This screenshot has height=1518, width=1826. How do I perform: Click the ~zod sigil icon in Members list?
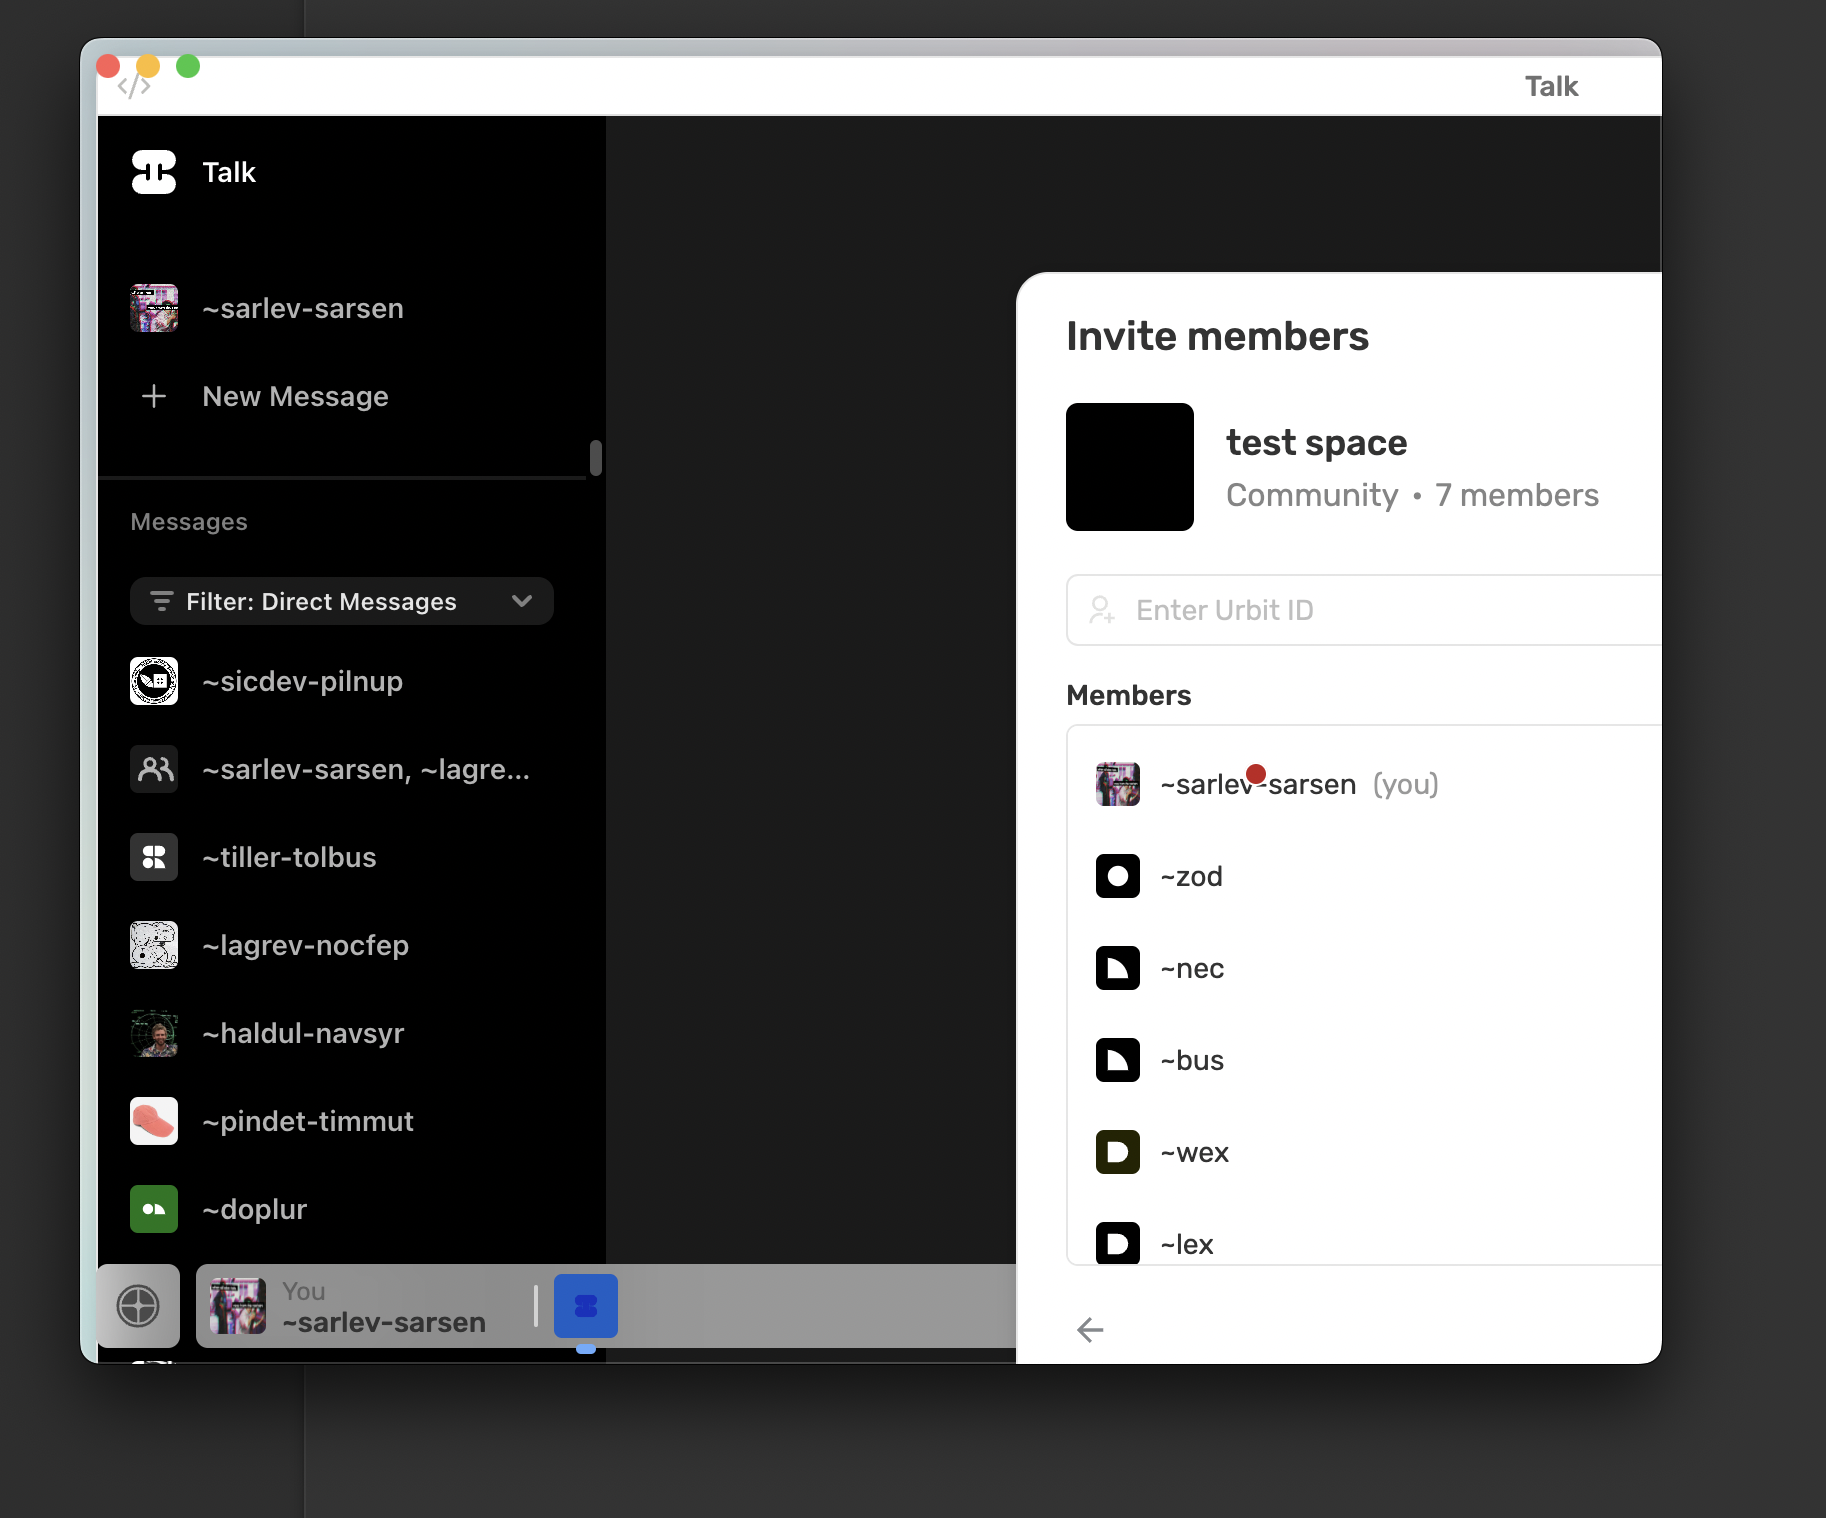[1117, 876]
